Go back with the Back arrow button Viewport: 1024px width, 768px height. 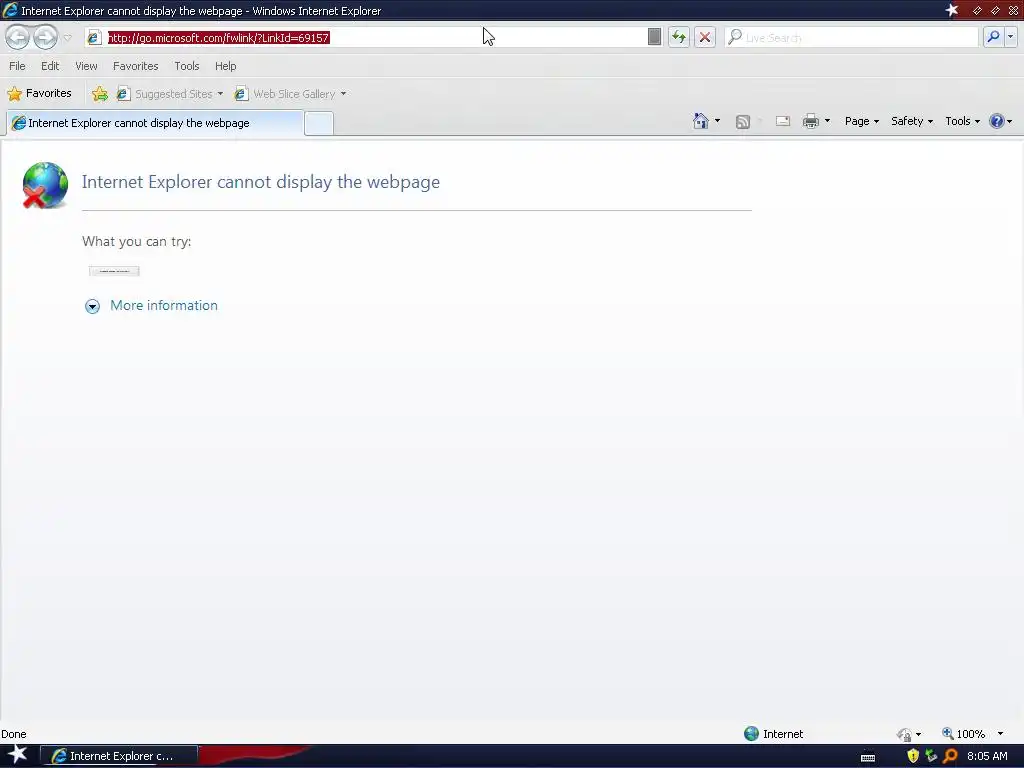18,37
